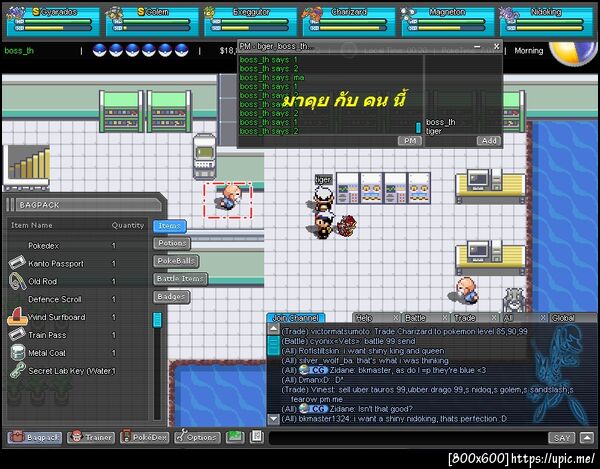The height and width of the screenshot is (469, 600).
Task: Click the Kanto Passport item icon
Action: click(x=17, y=263)
